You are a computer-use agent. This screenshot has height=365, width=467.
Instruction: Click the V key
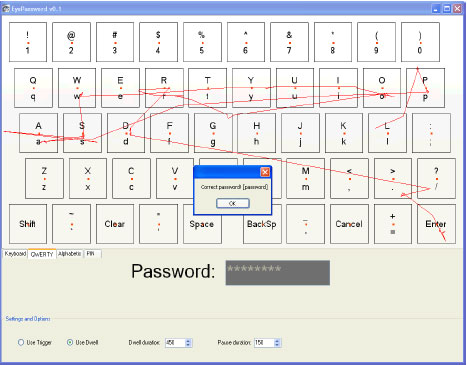175,179
